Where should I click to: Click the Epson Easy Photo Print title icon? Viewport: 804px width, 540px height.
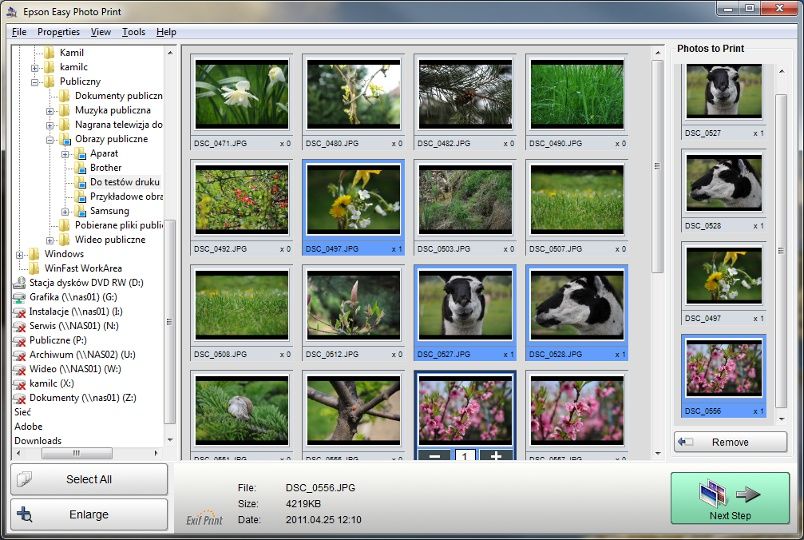pos(11,11)
